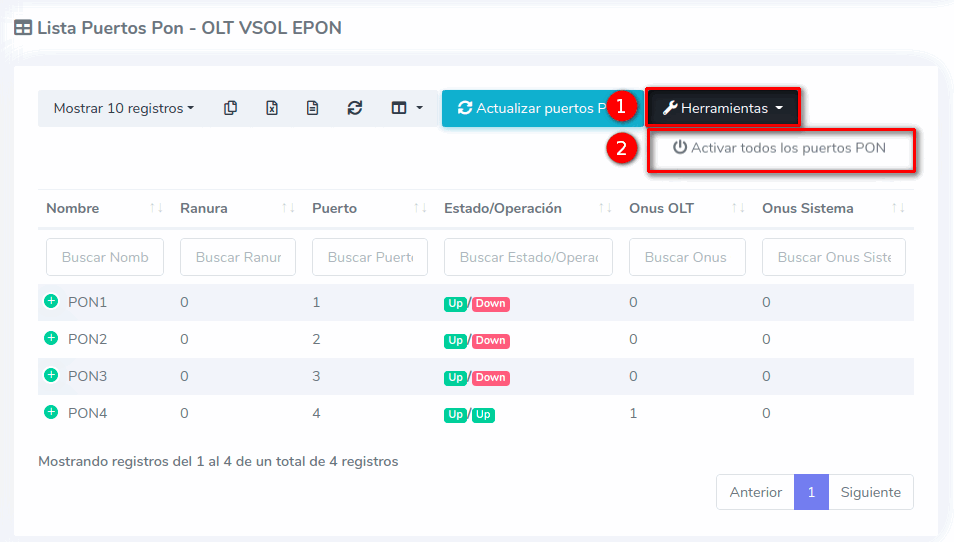Click the copy table icon
This screenshot has height=542, width=954.
231,108
